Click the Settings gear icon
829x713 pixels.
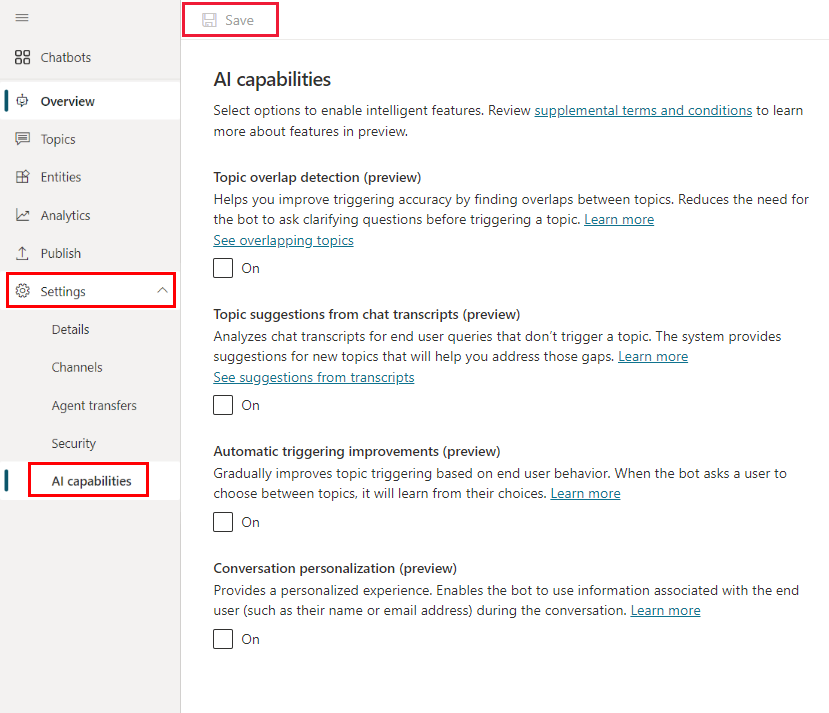click(23, 291)
